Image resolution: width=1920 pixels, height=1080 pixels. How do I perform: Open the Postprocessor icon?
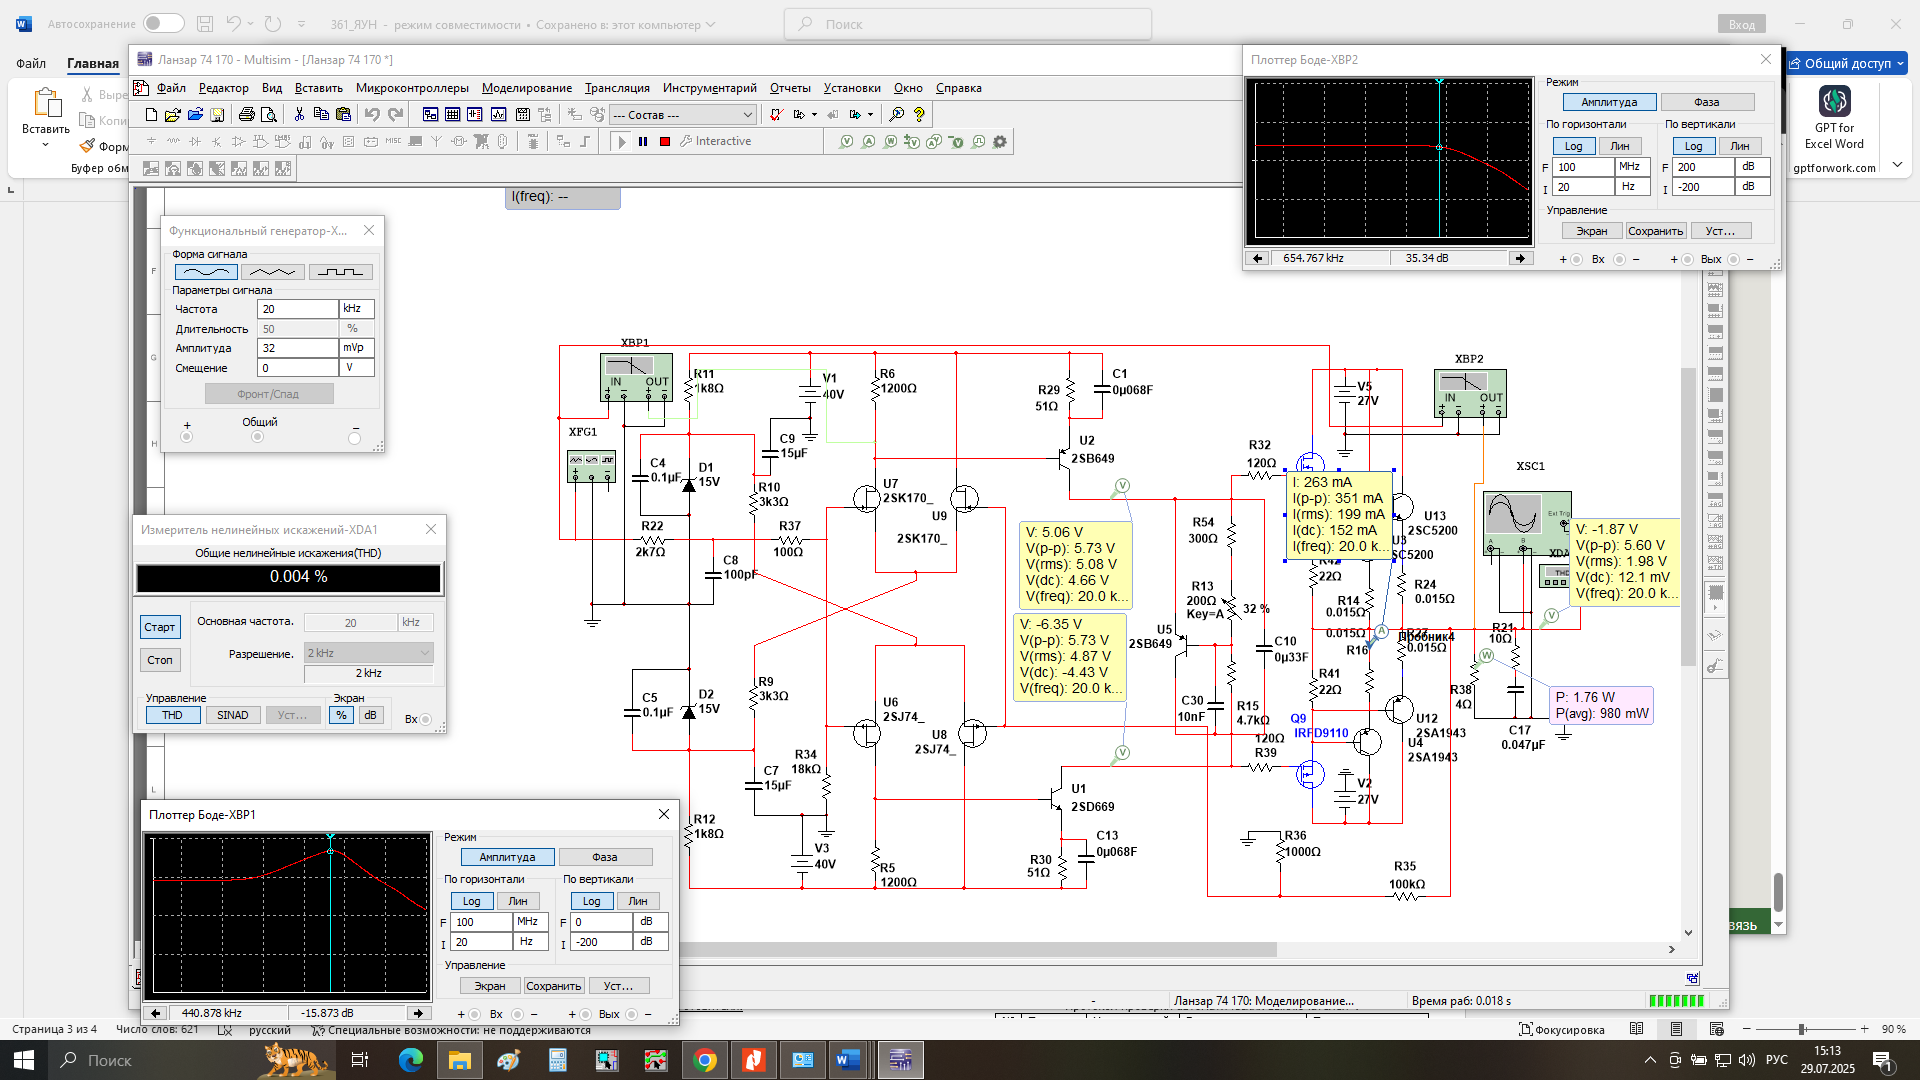click(522, 115)
